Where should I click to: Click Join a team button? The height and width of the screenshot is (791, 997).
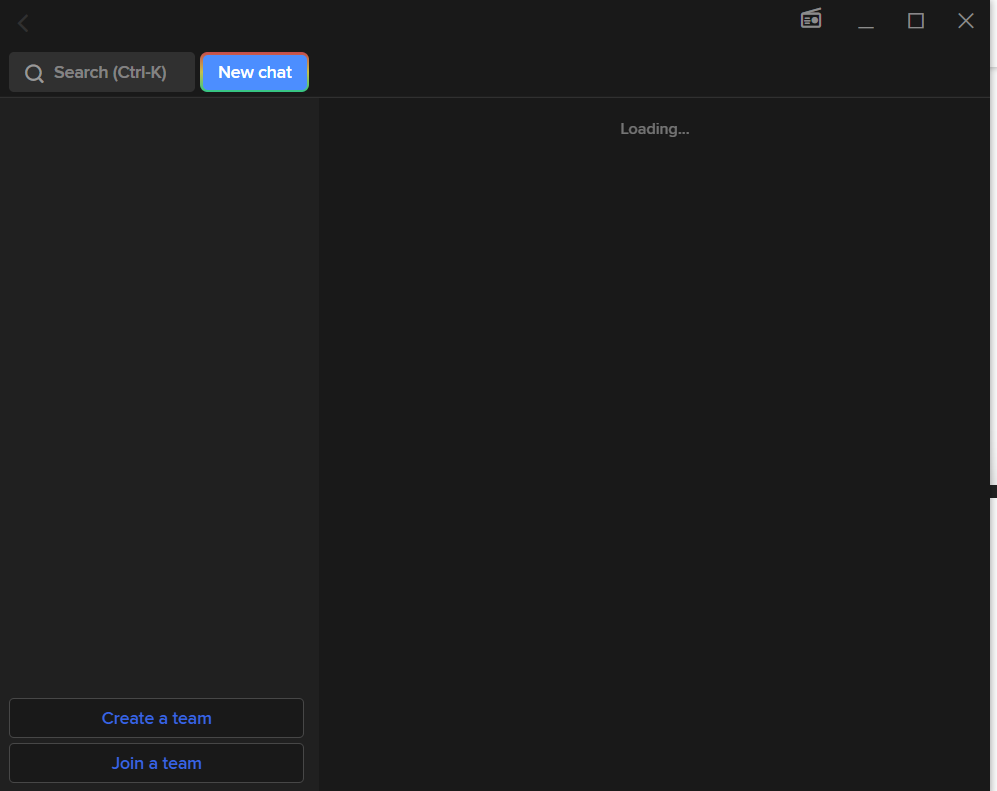(156, 763)
